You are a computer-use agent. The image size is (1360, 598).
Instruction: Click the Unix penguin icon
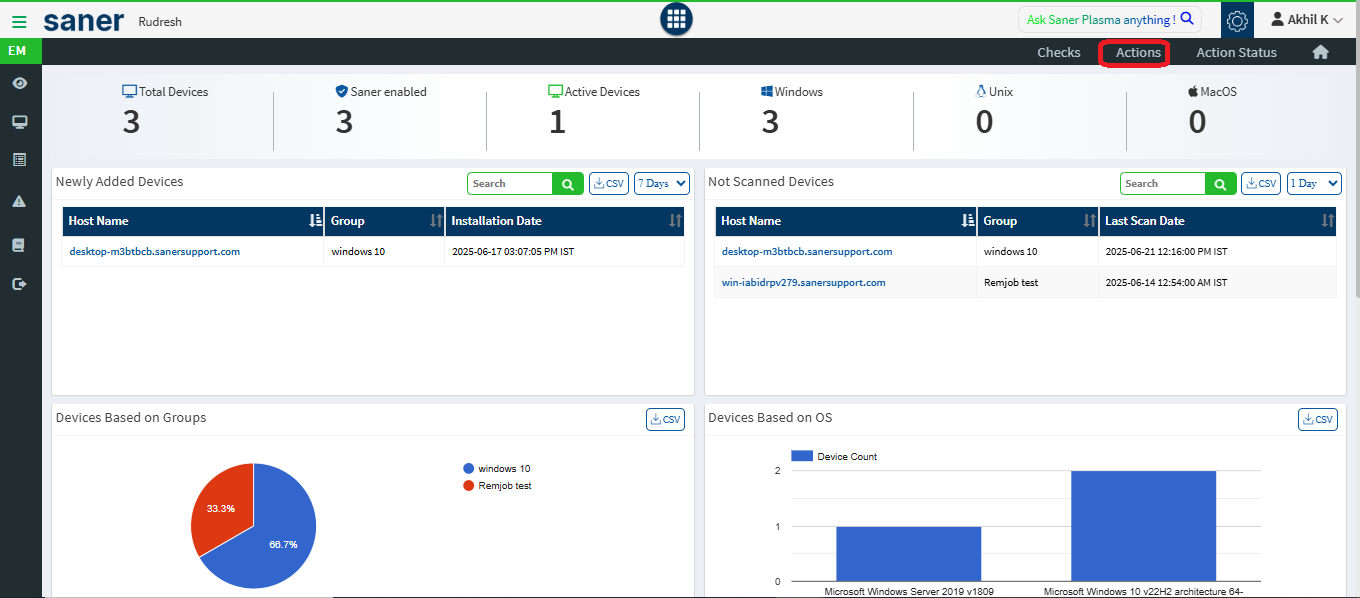click(x=981, y=91)
